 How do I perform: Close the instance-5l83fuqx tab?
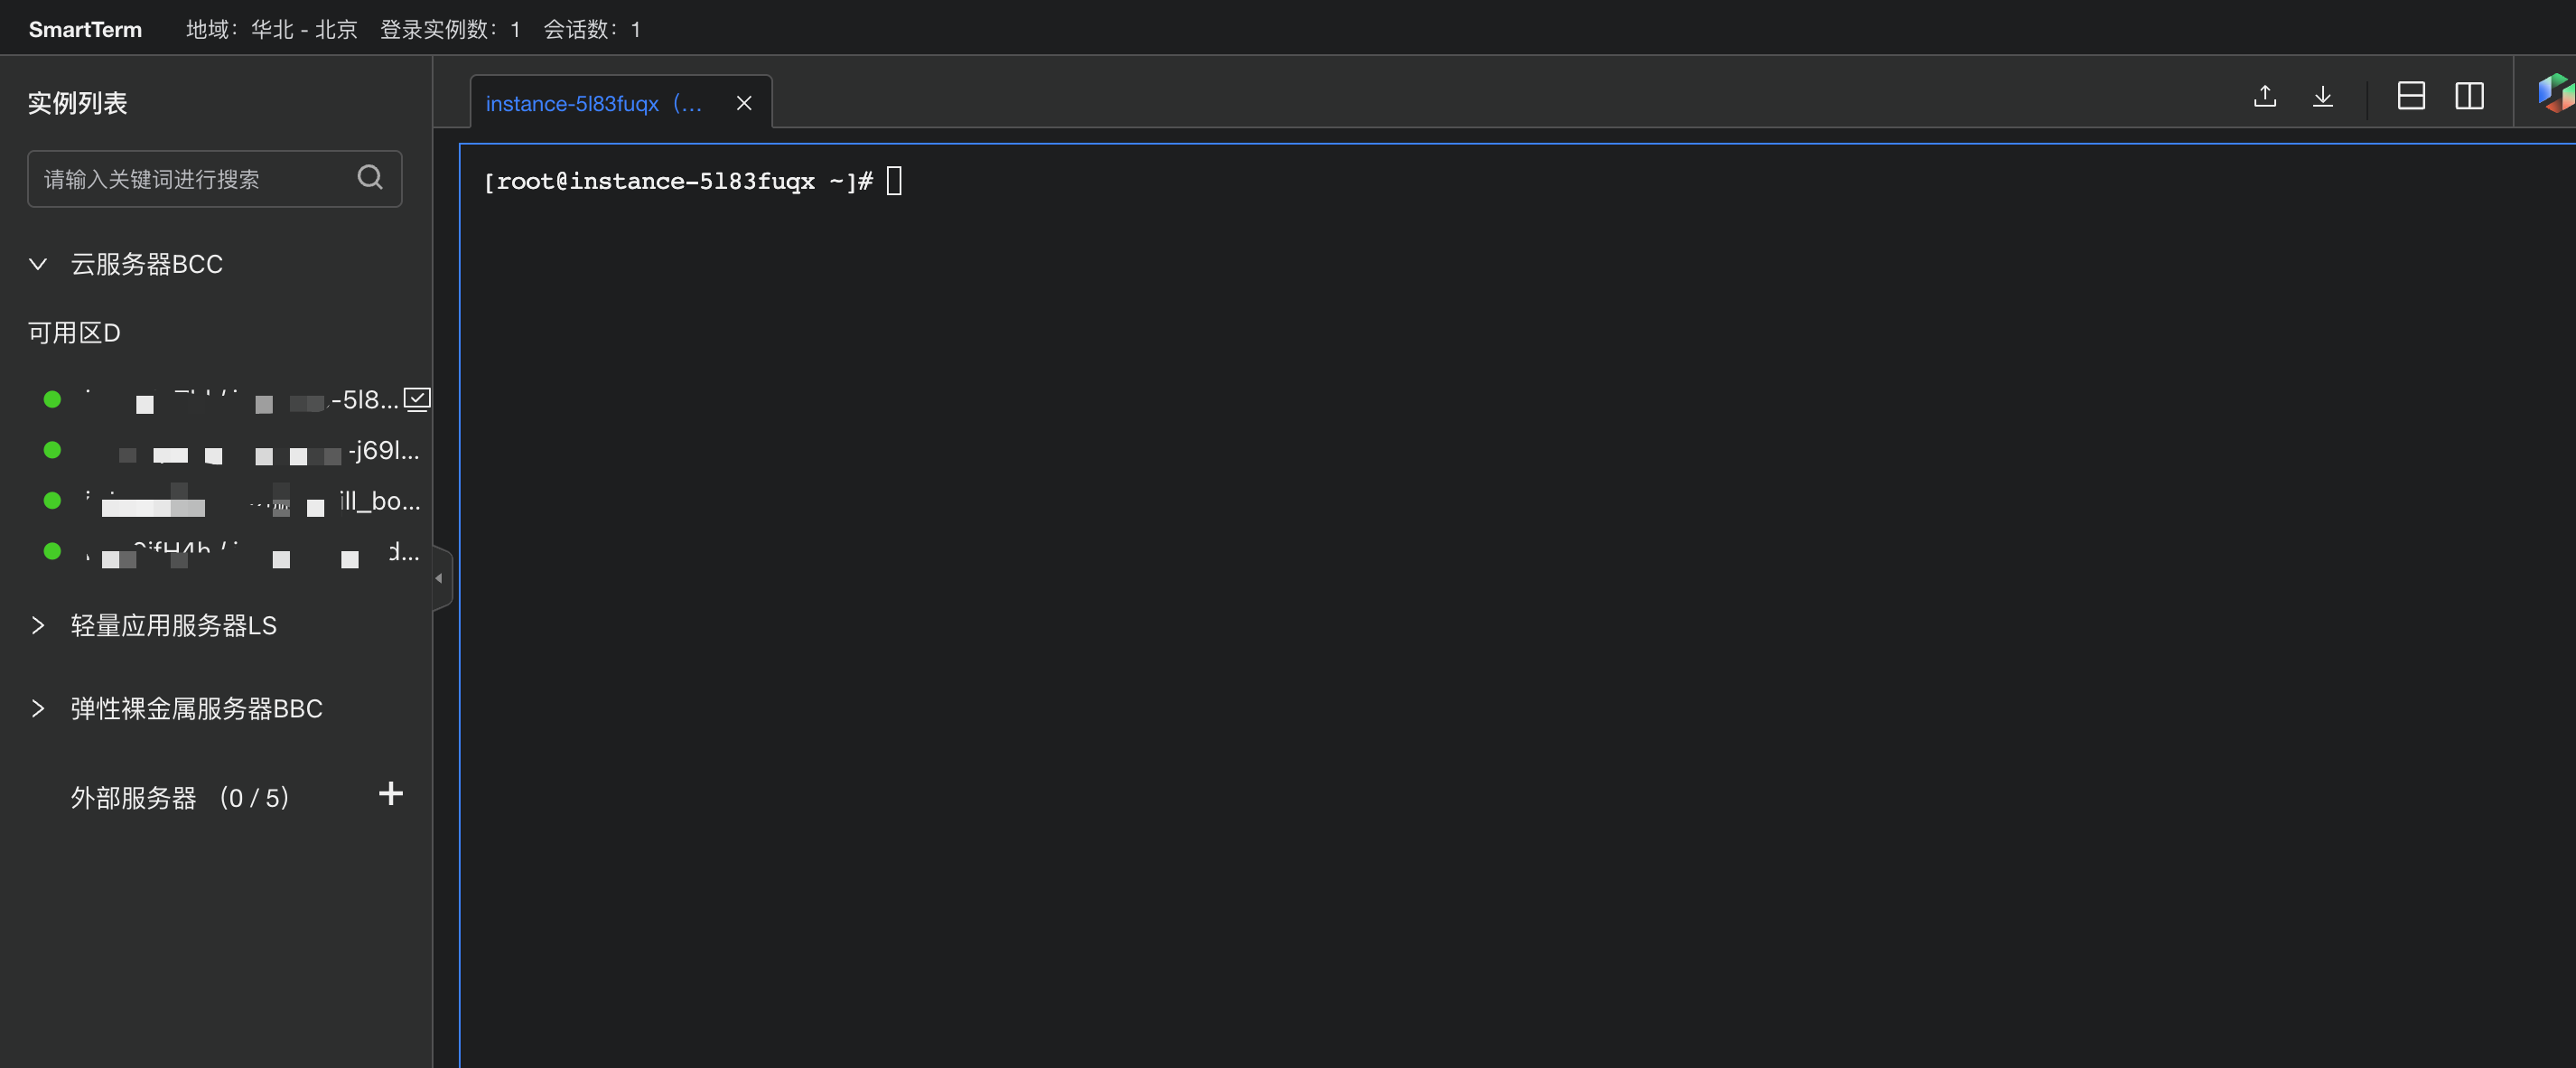(744, 103)
